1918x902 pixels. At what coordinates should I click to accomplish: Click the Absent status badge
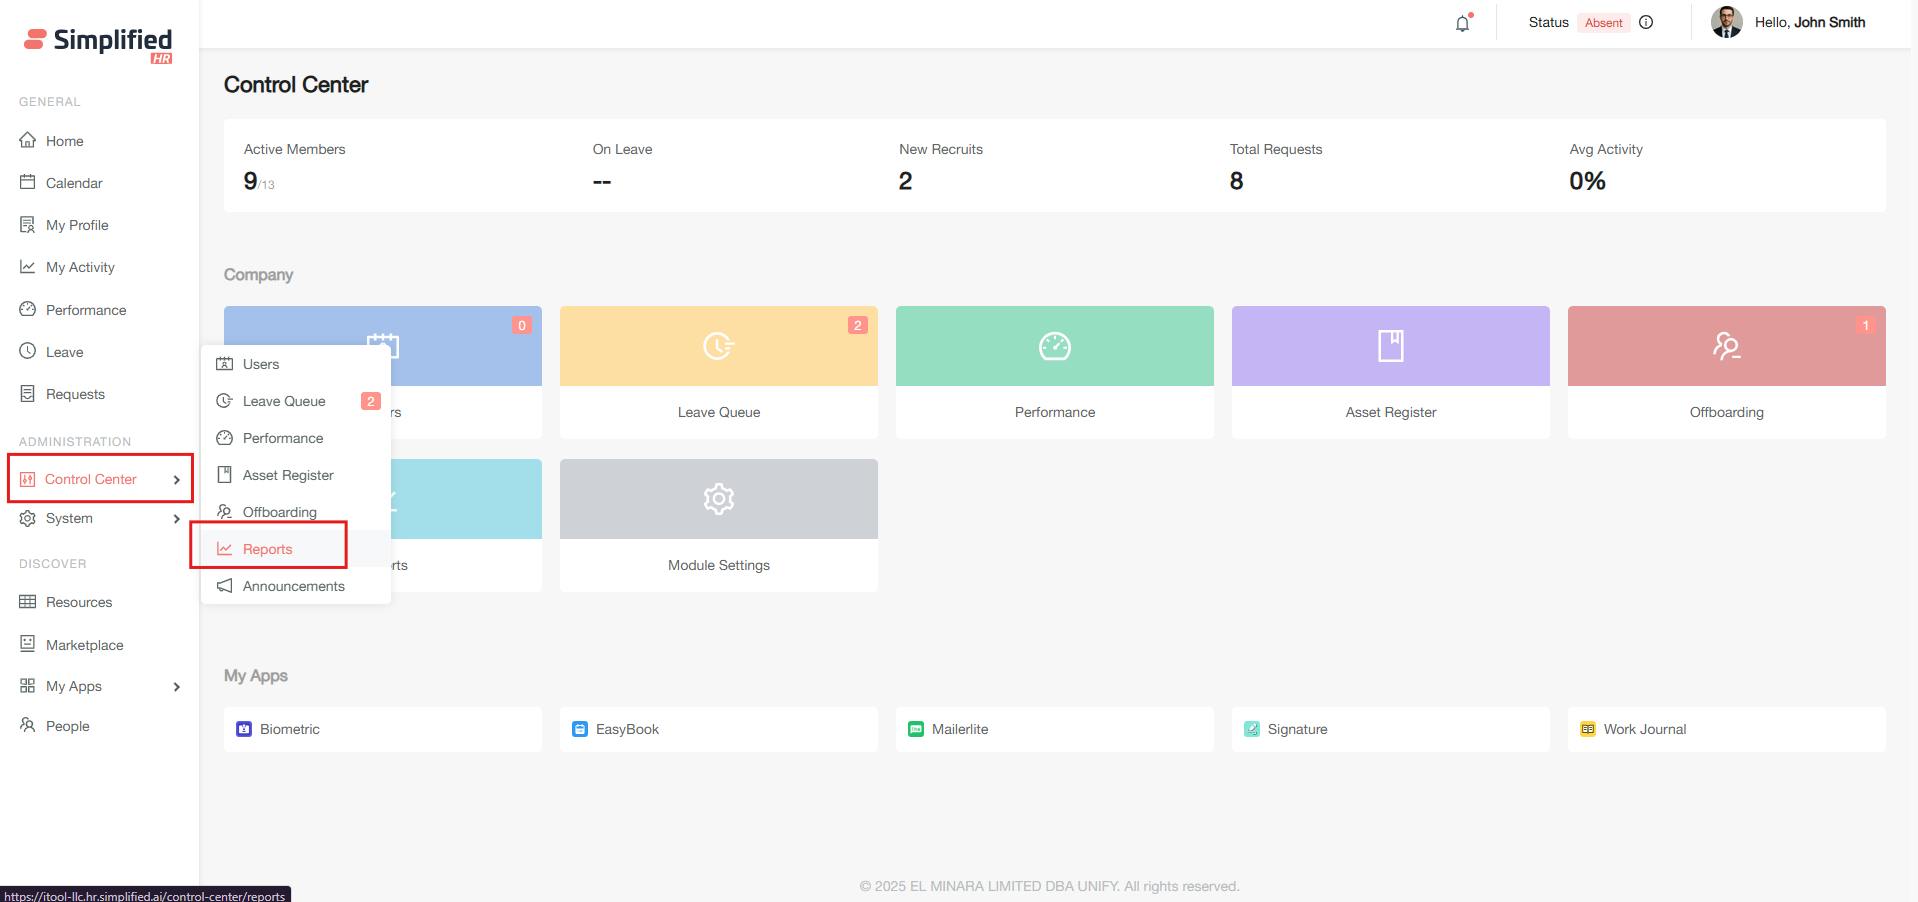coord(1603,23)
